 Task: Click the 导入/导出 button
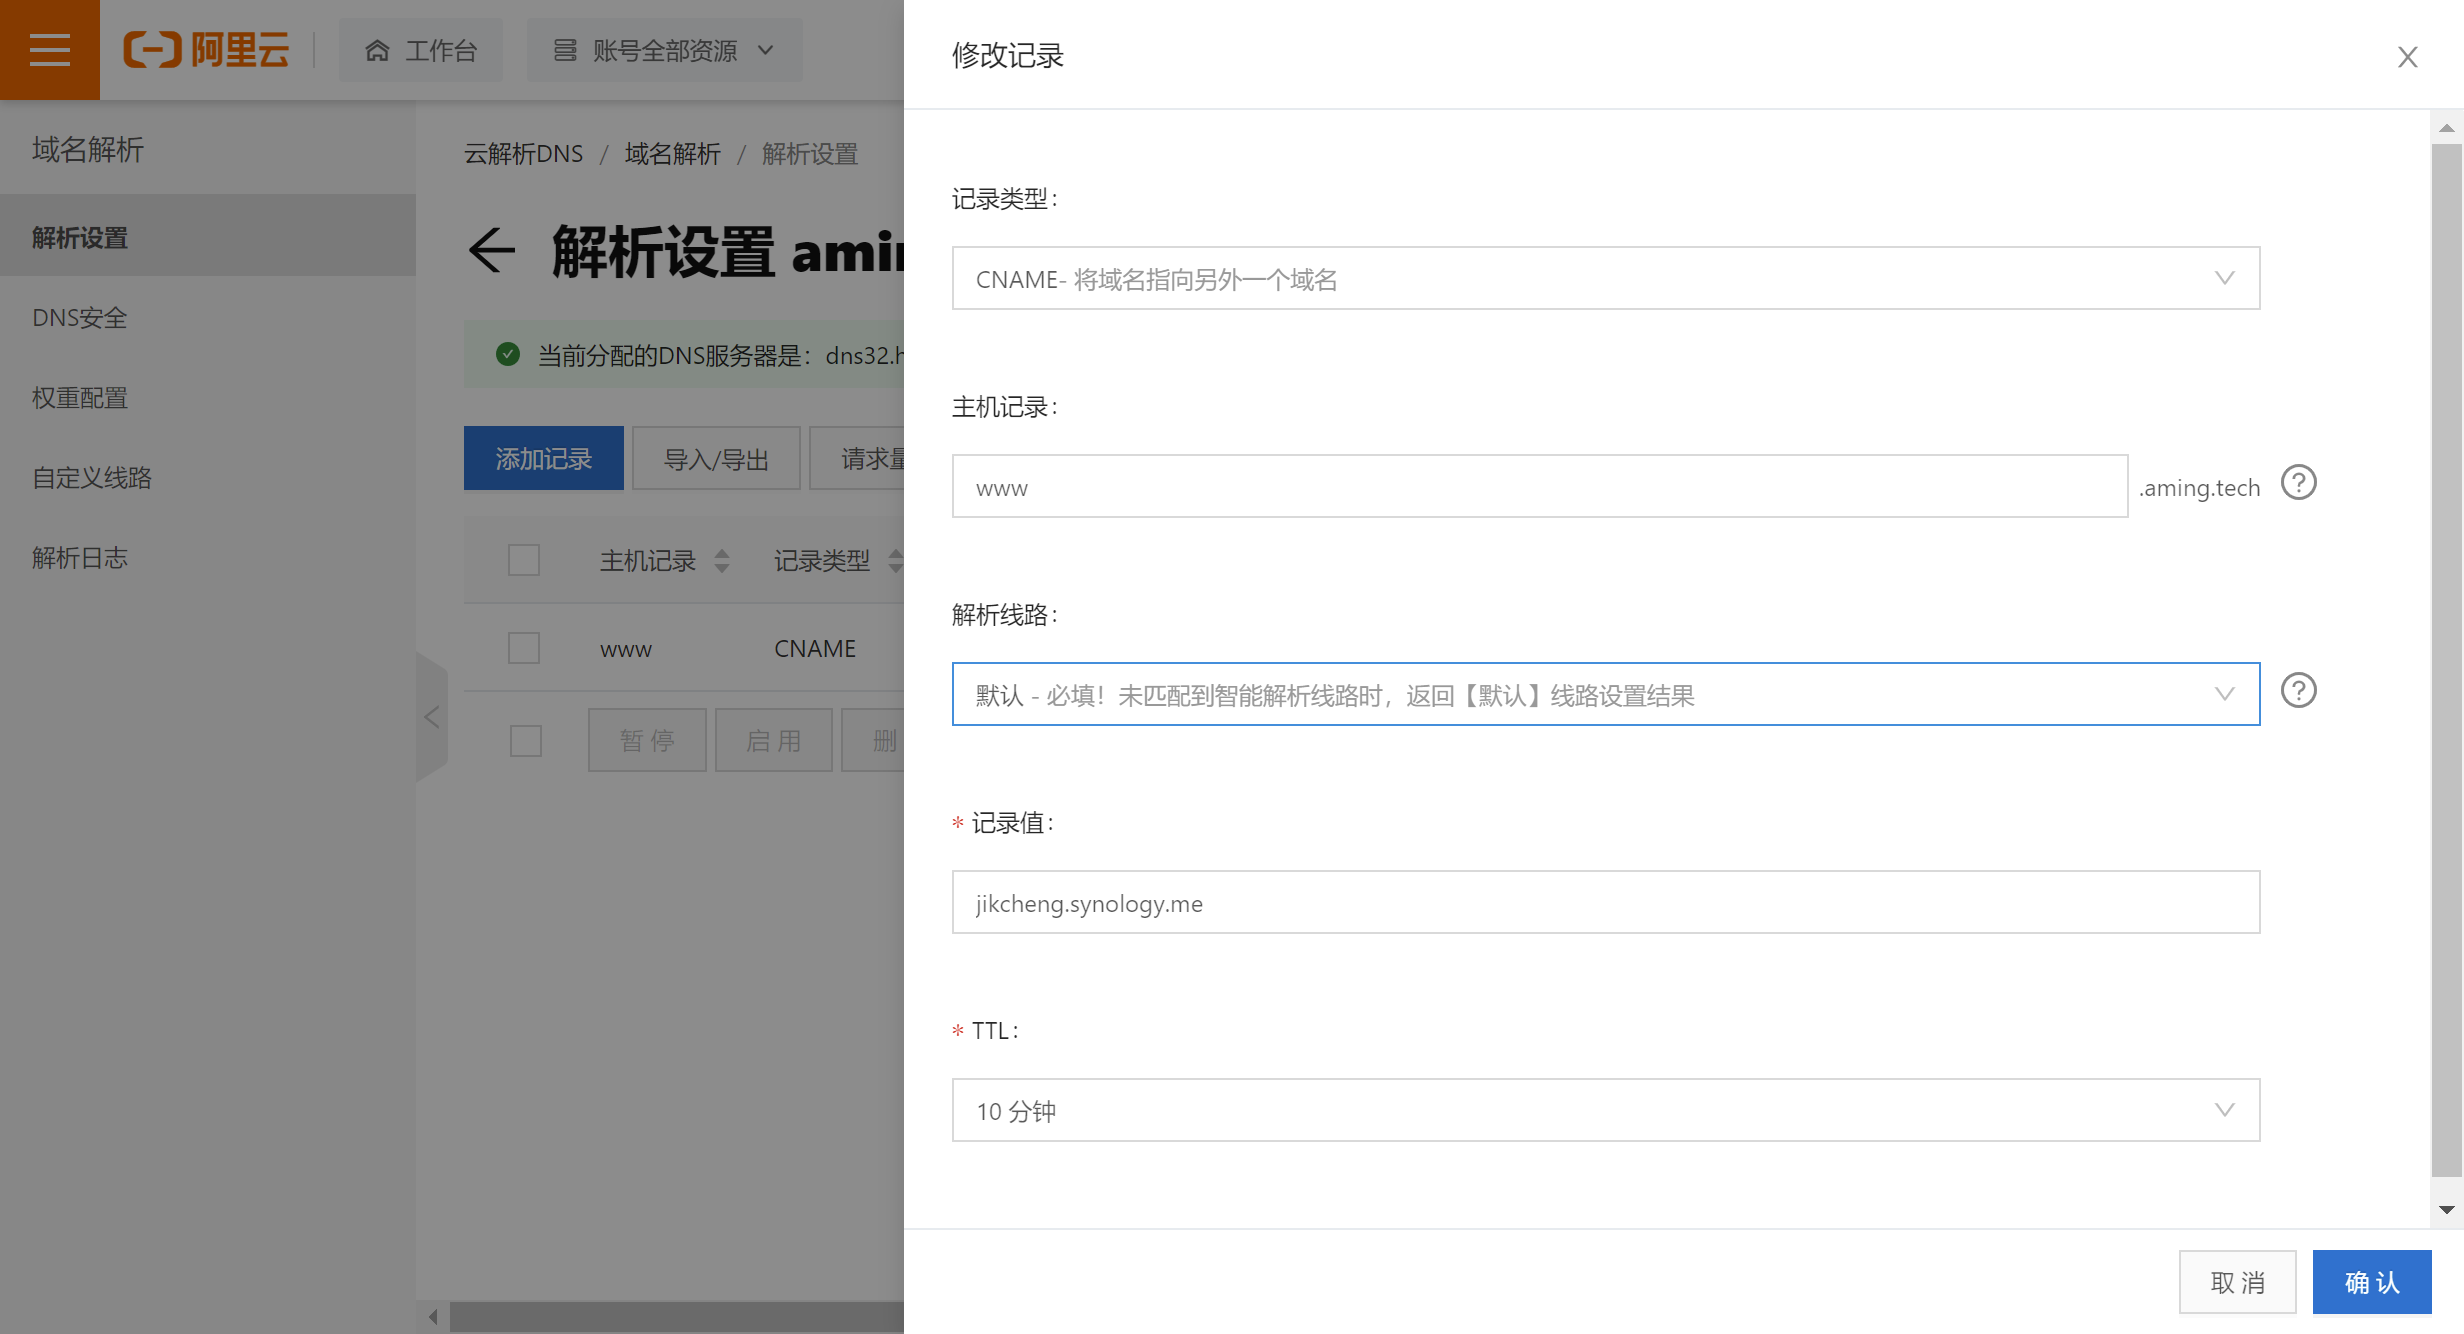point(716,458)
